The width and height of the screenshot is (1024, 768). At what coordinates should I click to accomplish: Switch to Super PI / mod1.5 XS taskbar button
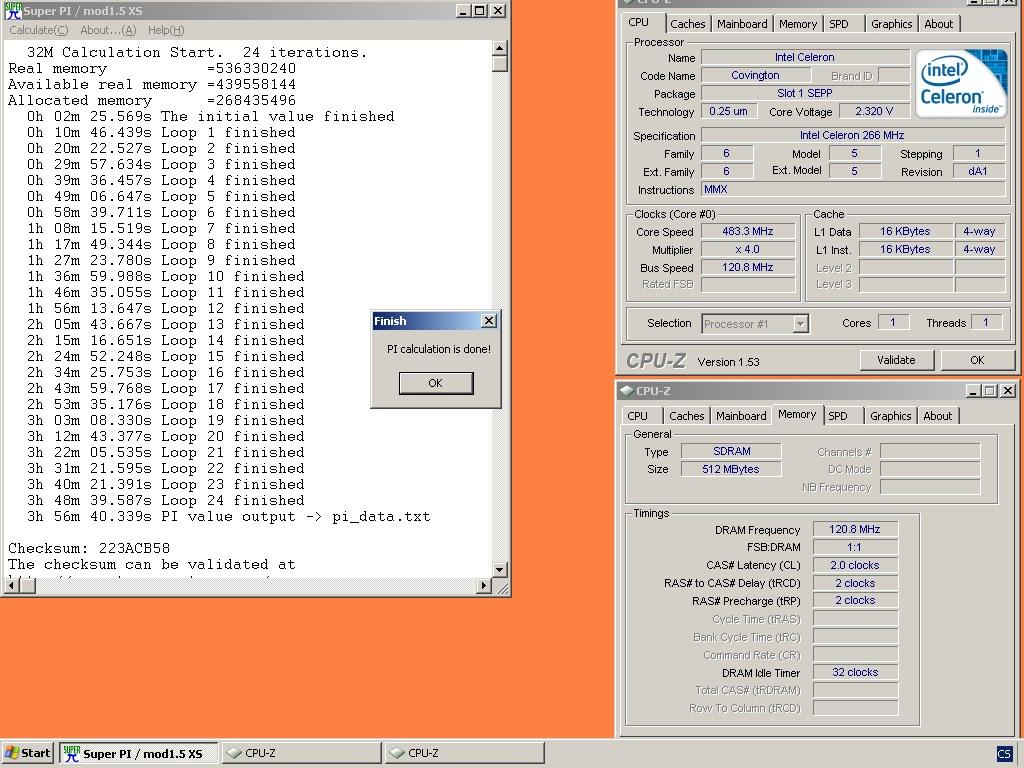[138, 753]
